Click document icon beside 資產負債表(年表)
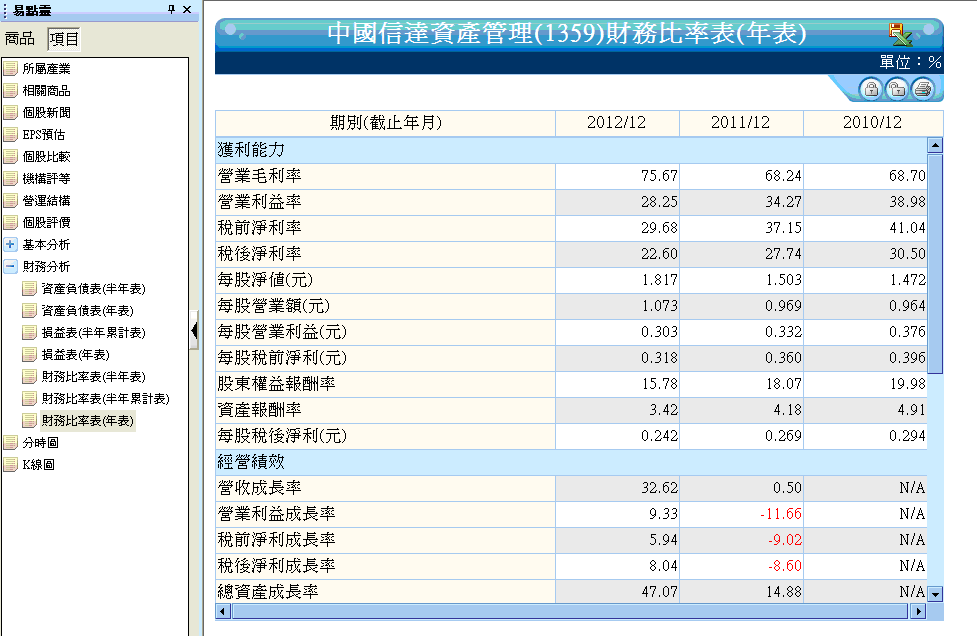The height and width of the screenshot is (636, 977). [29, 310]
